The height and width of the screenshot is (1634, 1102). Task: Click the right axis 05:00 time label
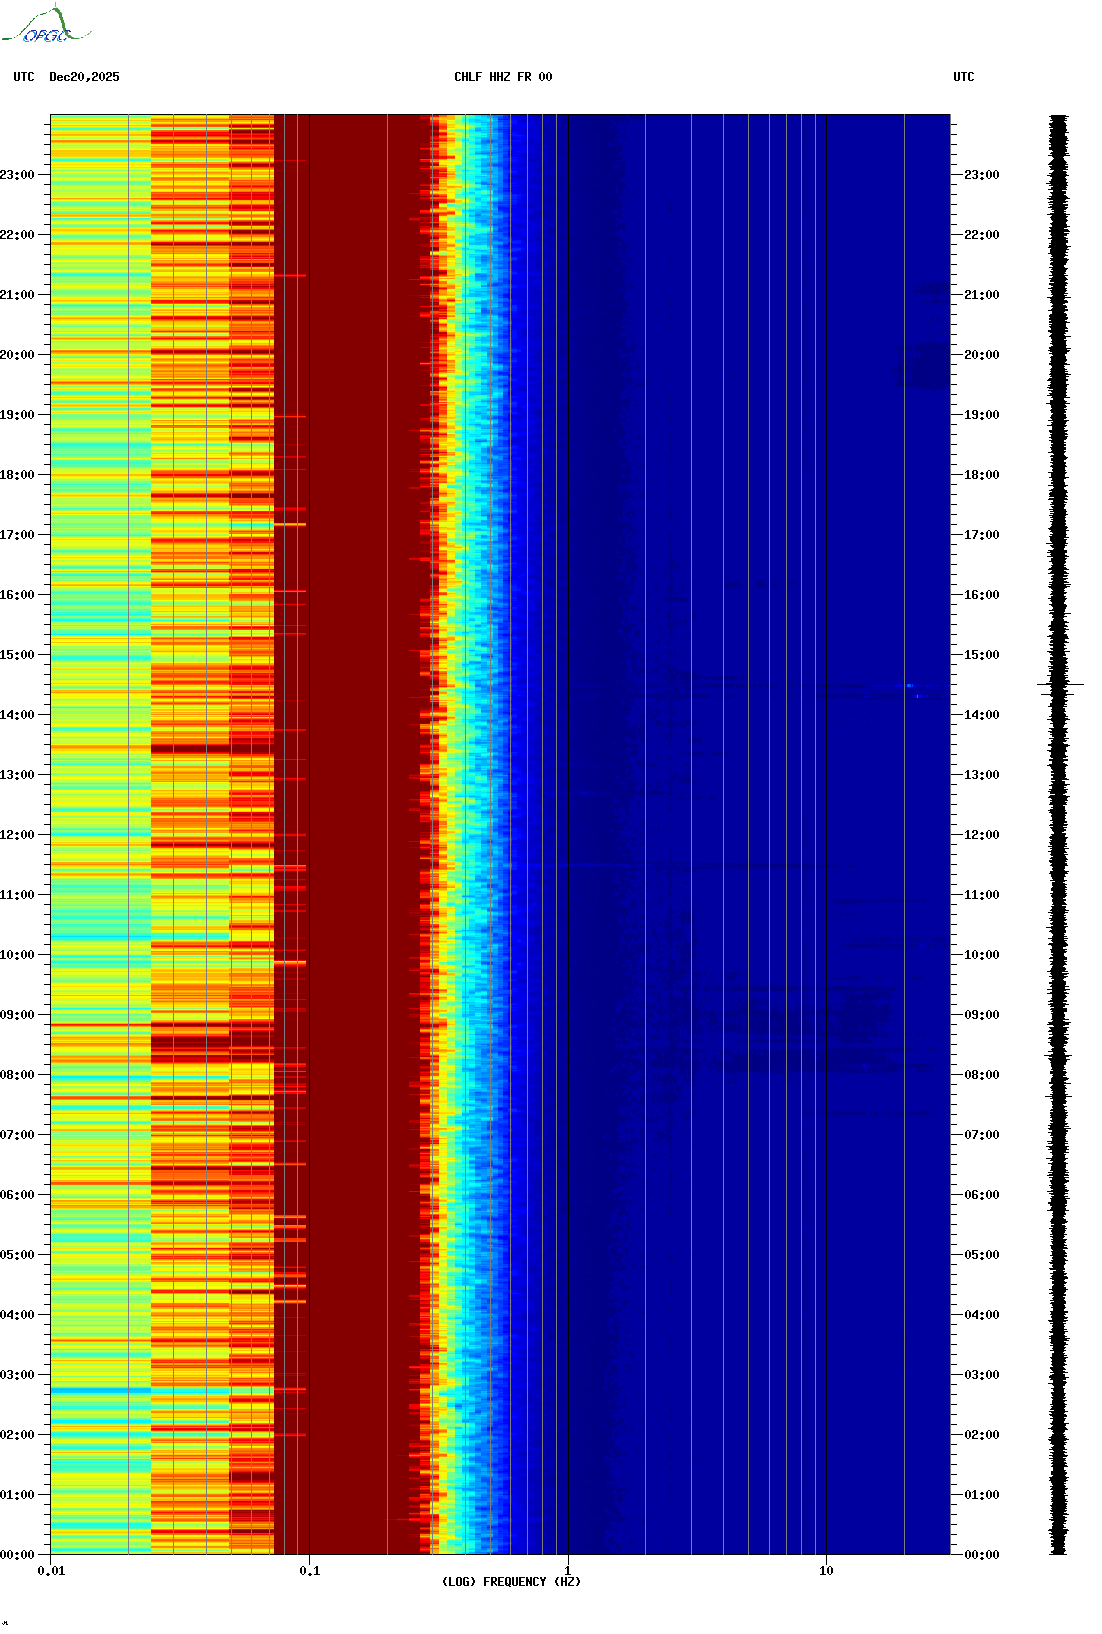(x=981, y=1255)
